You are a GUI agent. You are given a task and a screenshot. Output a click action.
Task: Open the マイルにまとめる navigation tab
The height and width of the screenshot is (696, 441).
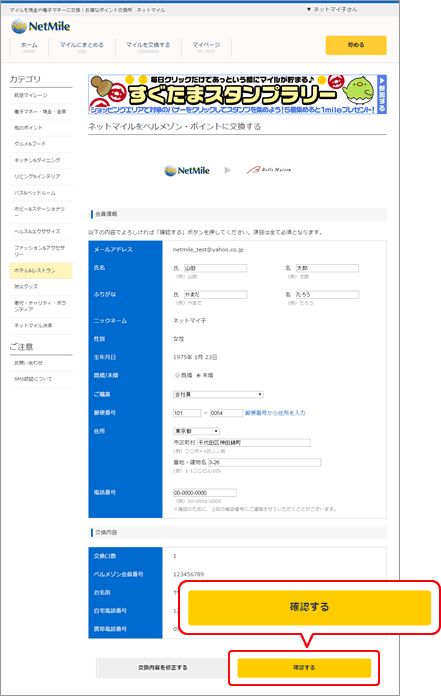(82, 47)
